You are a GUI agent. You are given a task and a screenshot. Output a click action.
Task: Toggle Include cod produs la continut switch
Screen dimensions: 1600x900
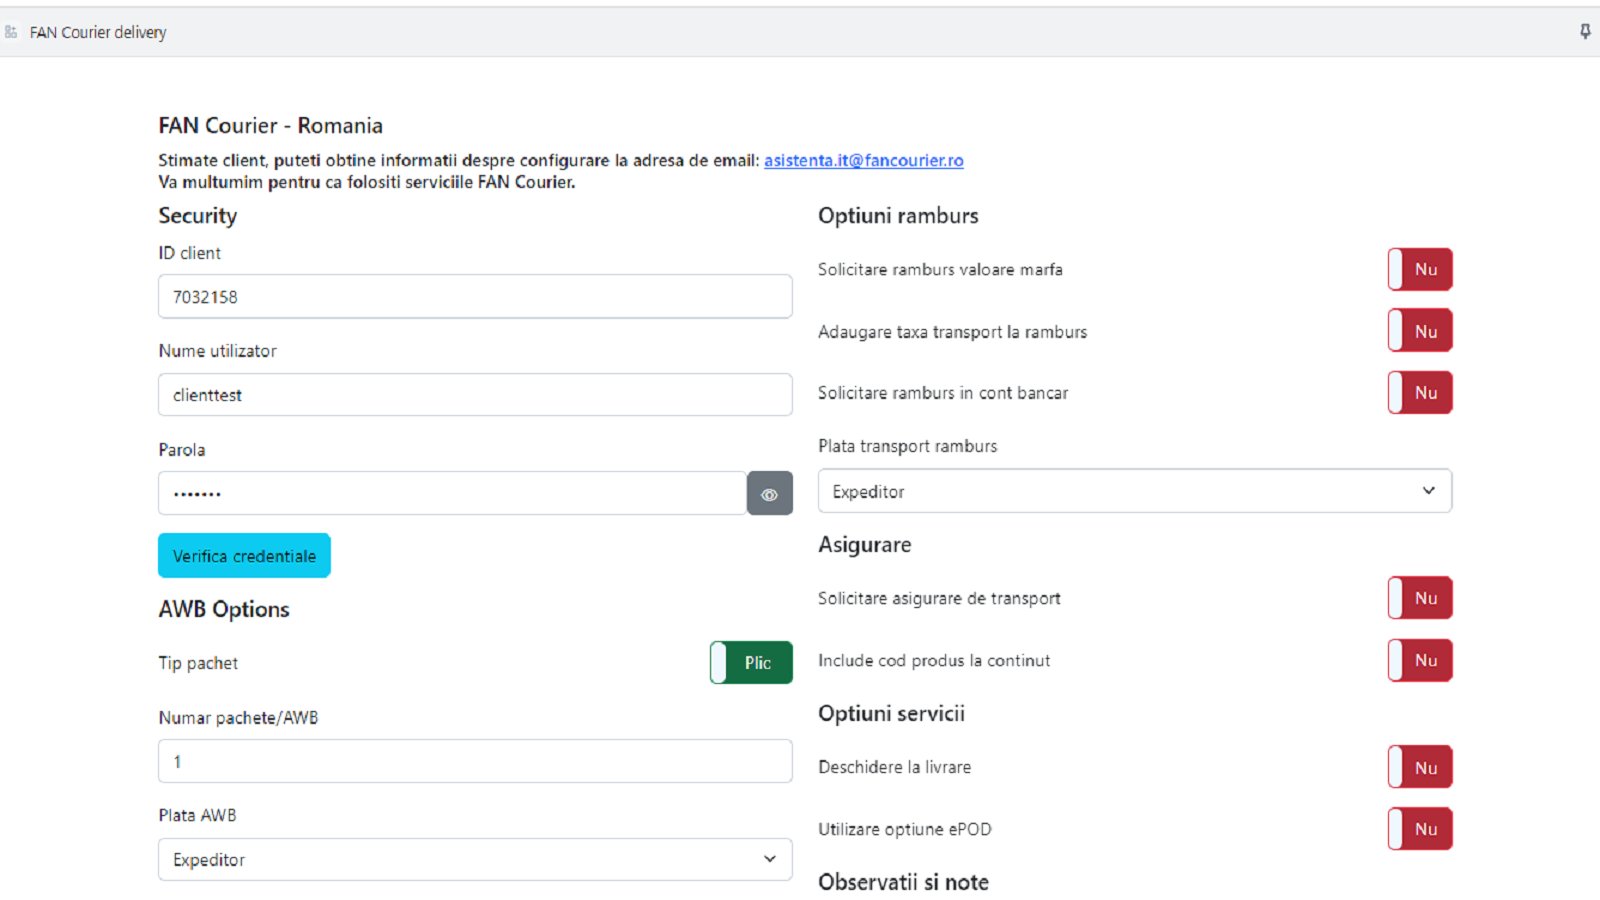pyautogui.click(x=1420, y=660)
